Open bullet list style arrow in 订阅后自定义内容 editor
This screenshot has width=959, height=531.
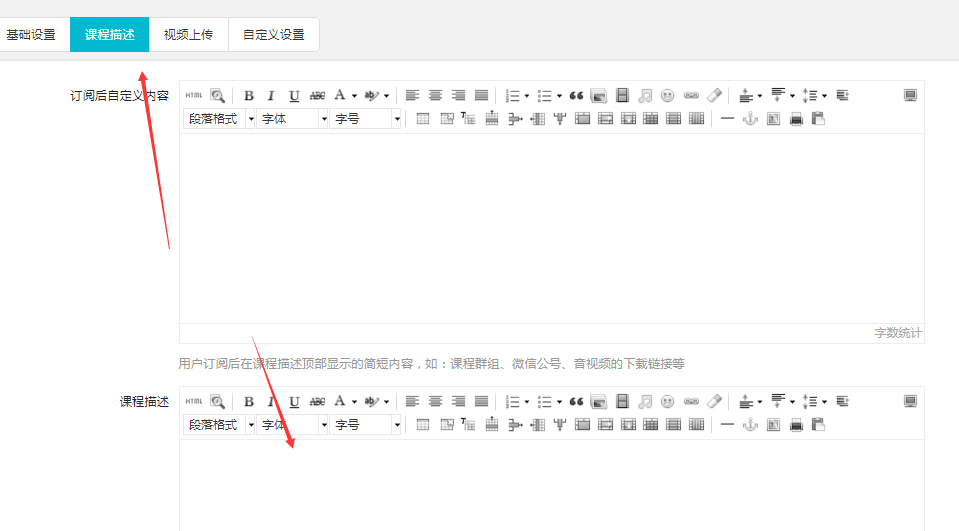pyautogui.click(x=559, y=96)
